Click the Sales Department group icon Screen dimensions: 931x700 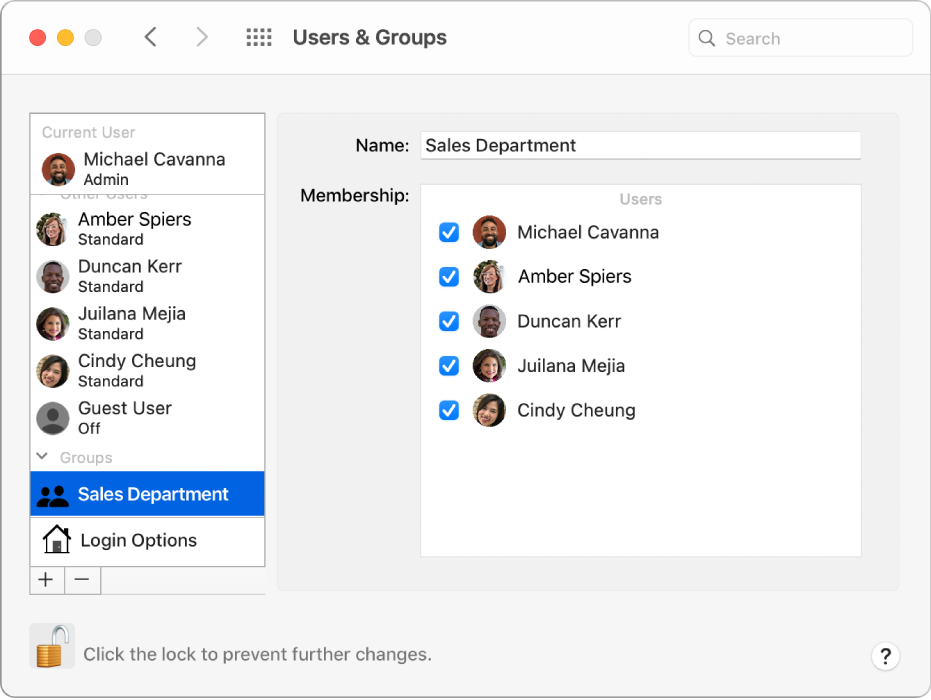click(52, 493)
